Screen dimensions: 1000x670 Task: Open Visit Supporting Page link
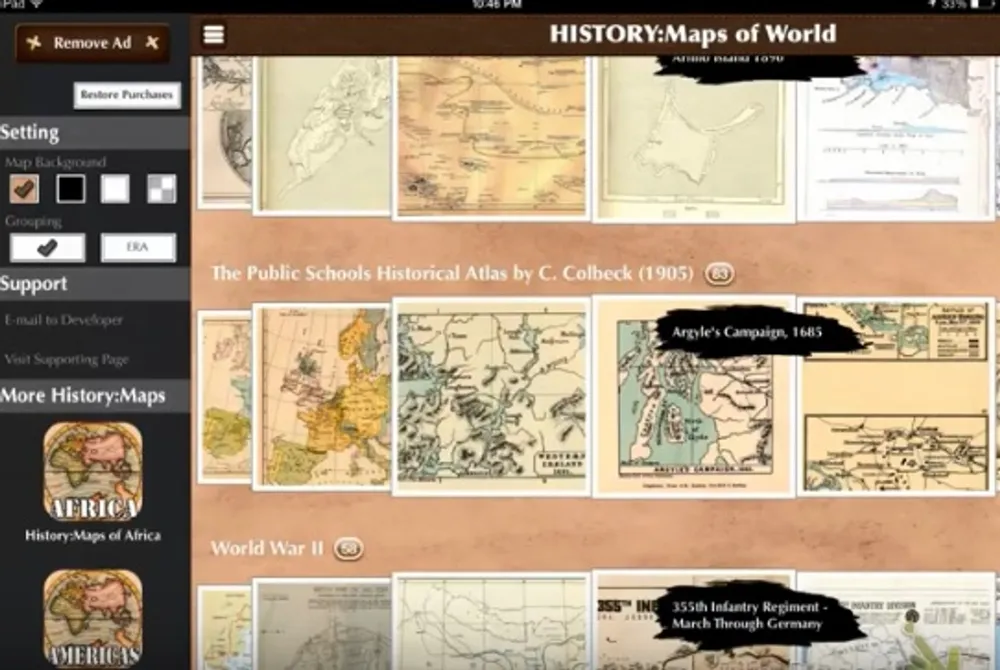point(67,360)
